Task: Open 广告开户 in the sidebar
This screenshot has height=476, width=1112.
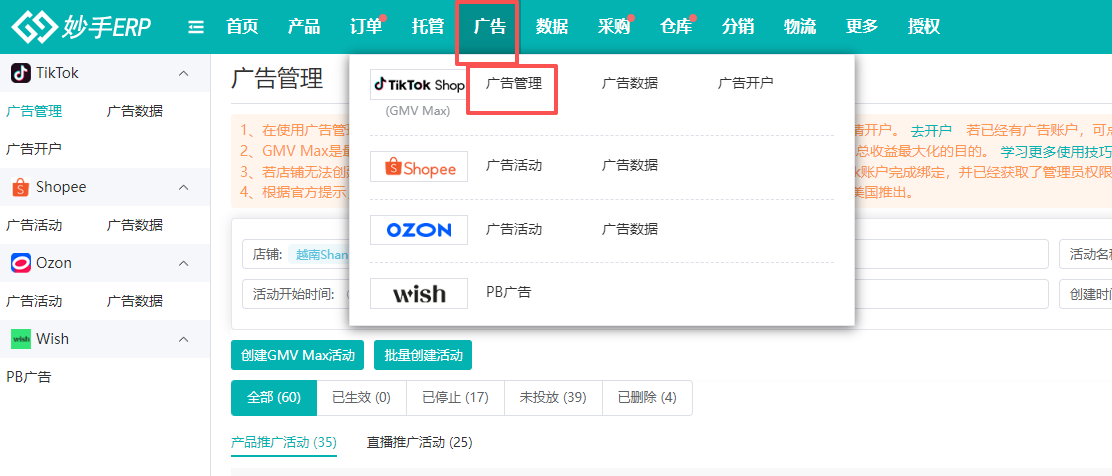Action: pos(34,149)
